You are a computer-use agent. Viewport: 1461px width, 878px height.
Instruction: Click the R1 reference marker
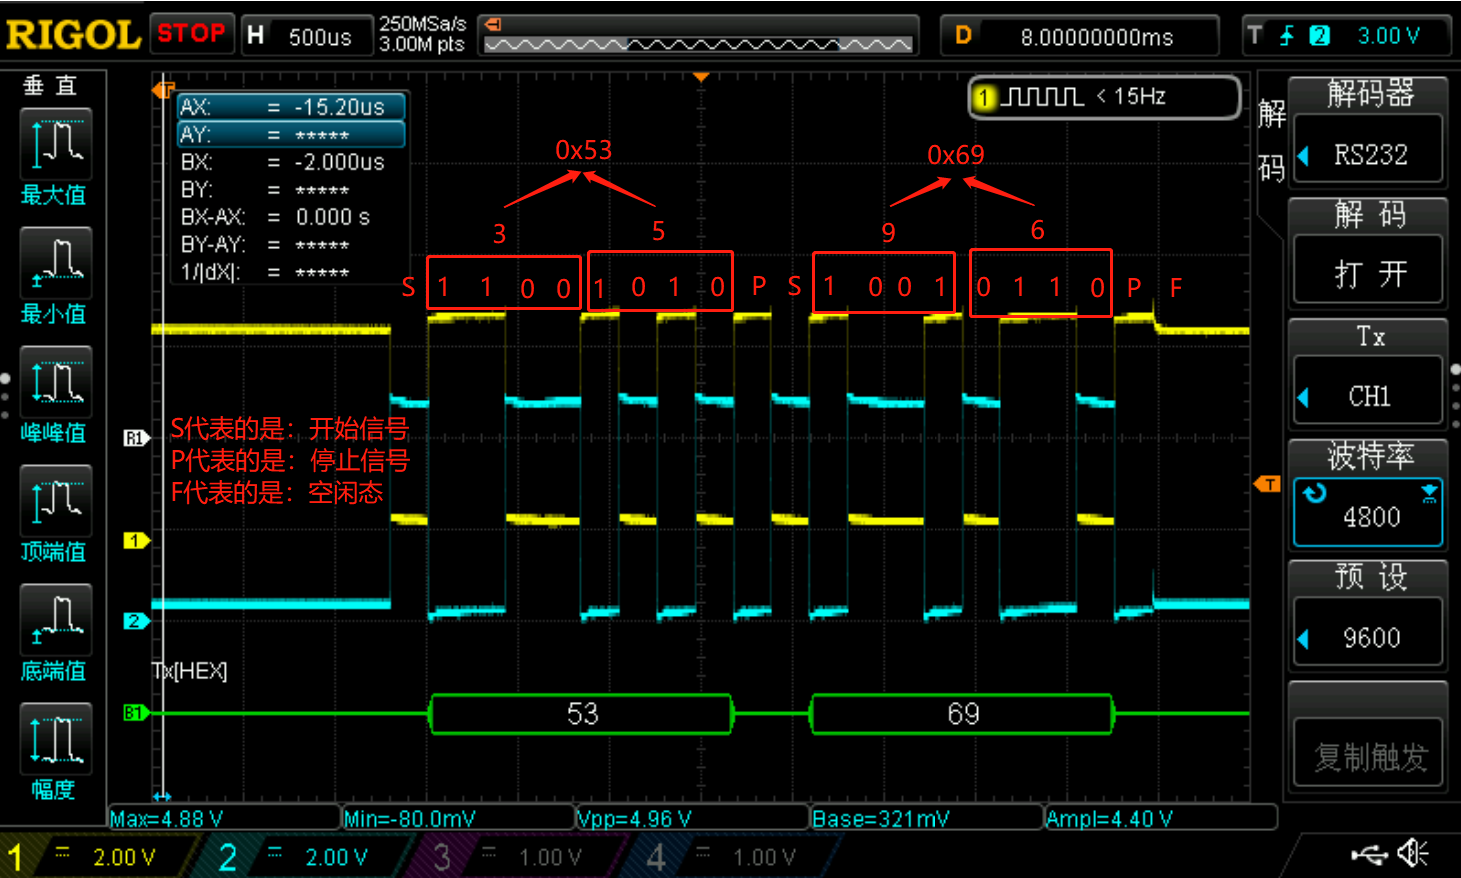click(135, 438)
